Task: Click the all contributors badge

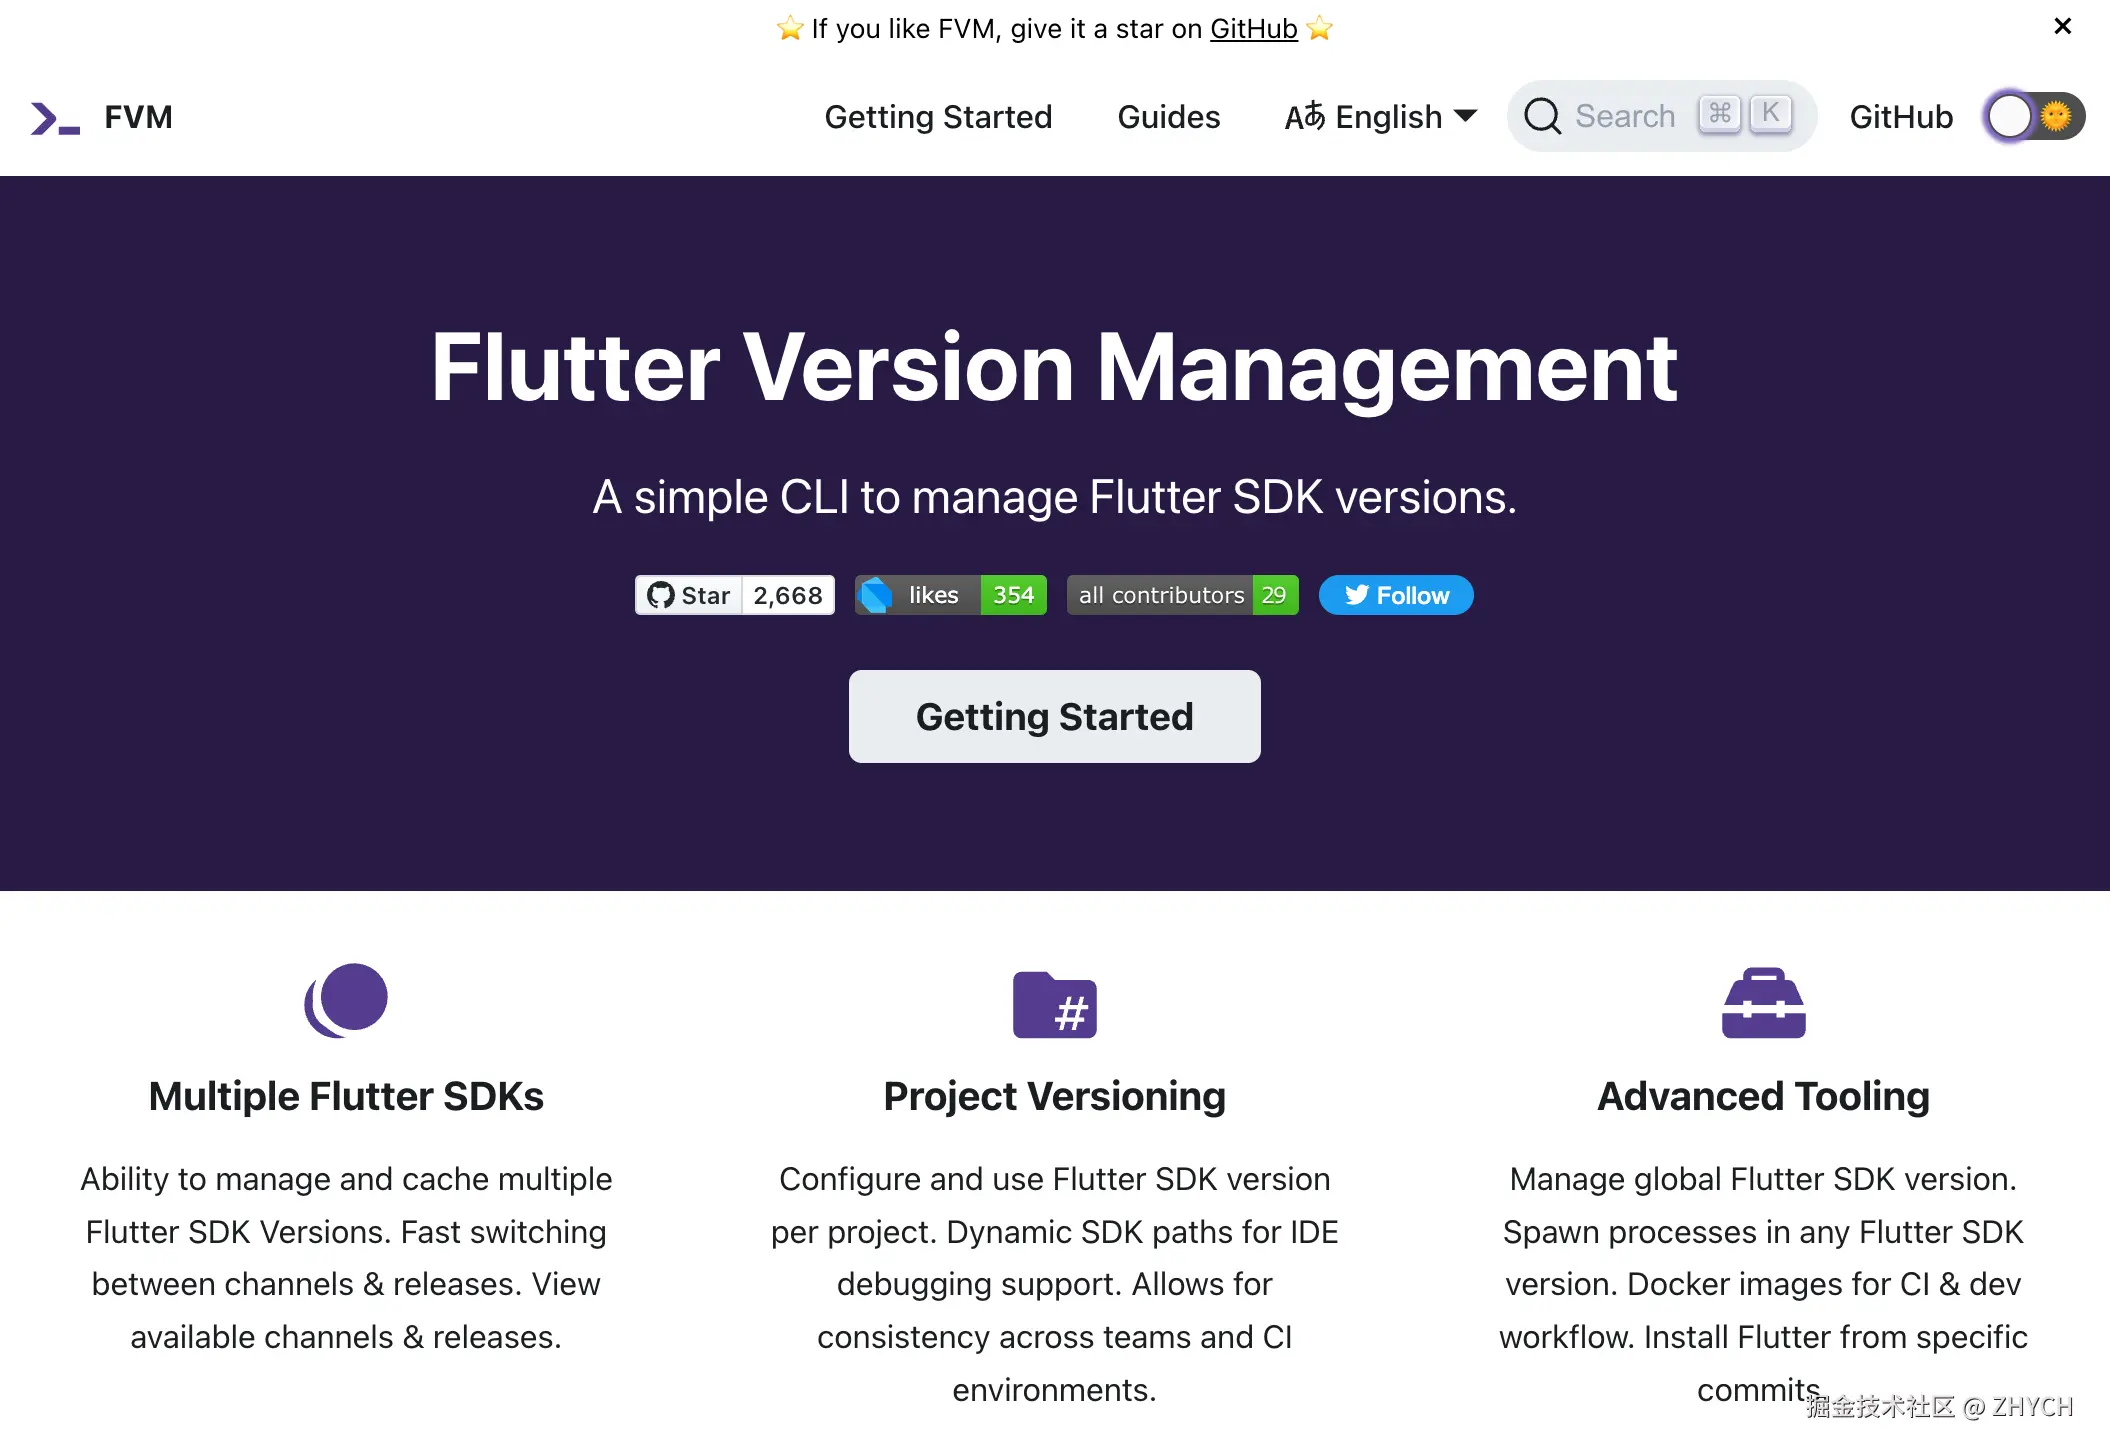Action: 1182,595
